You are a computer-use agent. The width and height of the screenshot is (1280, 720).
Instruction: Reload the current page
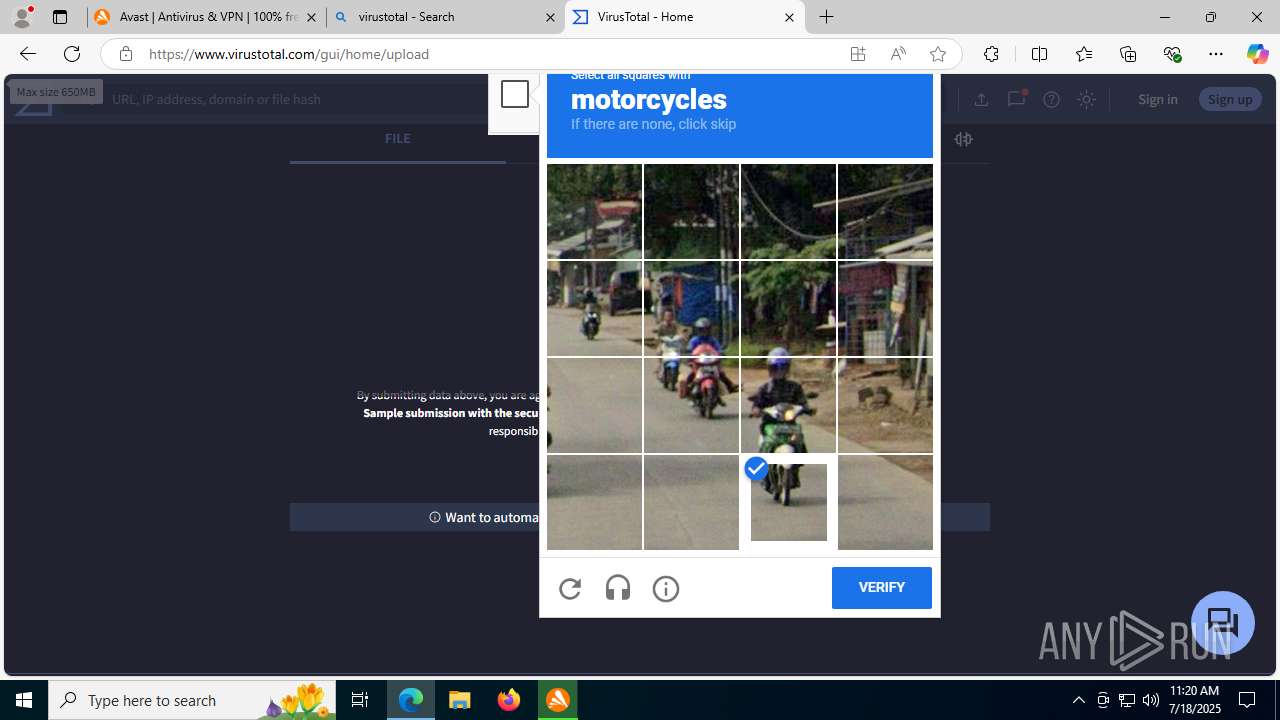tap(72, 54)
